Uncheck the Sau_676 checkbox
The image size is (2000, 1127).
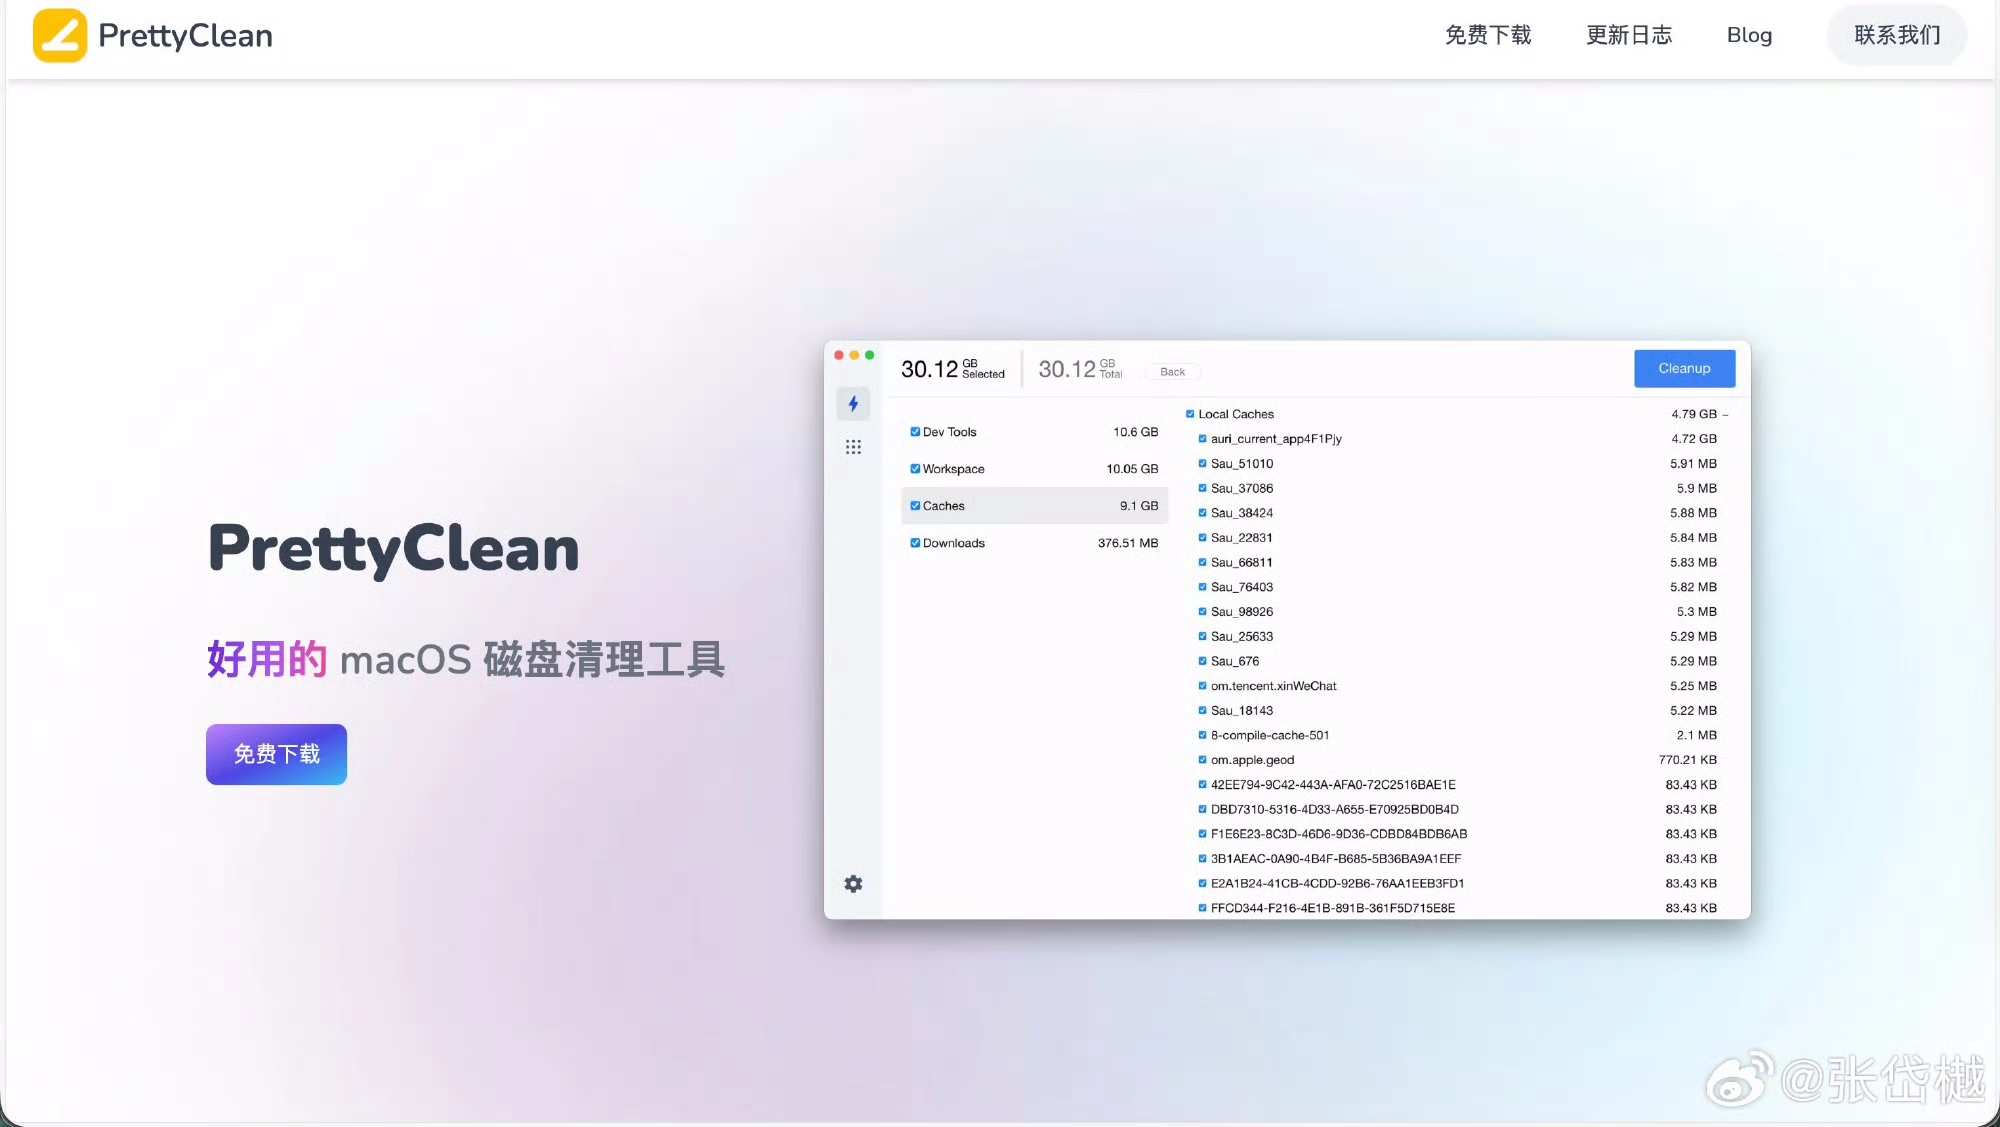click(x=1202, y=661)
